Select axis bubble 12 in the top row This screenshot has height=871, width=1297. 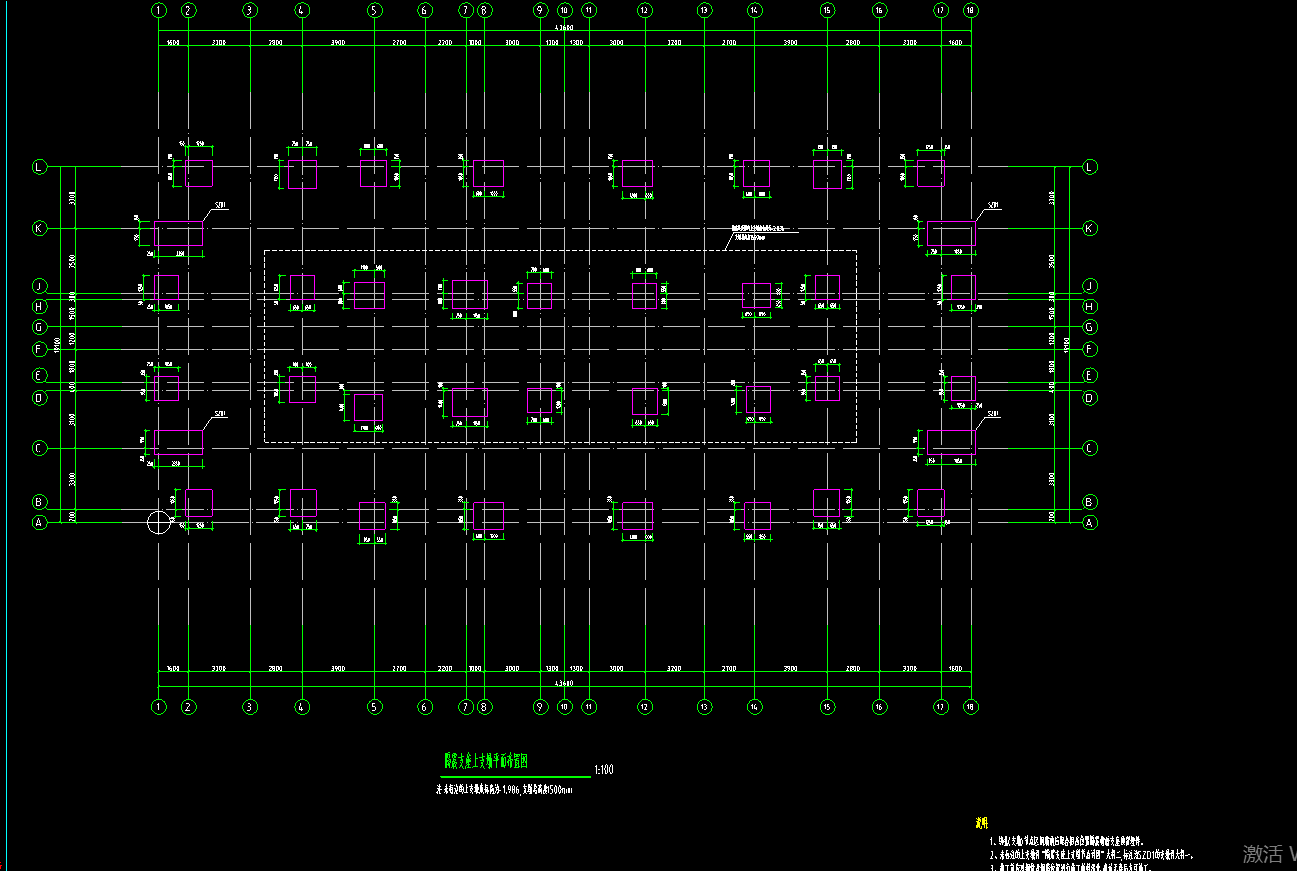(644, 10)
